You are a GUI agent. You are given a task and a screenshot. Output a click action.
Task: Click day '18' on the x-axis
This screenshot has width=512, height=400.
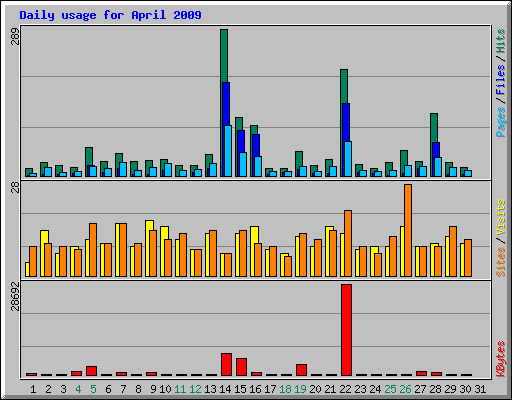[x=285, y=389]
